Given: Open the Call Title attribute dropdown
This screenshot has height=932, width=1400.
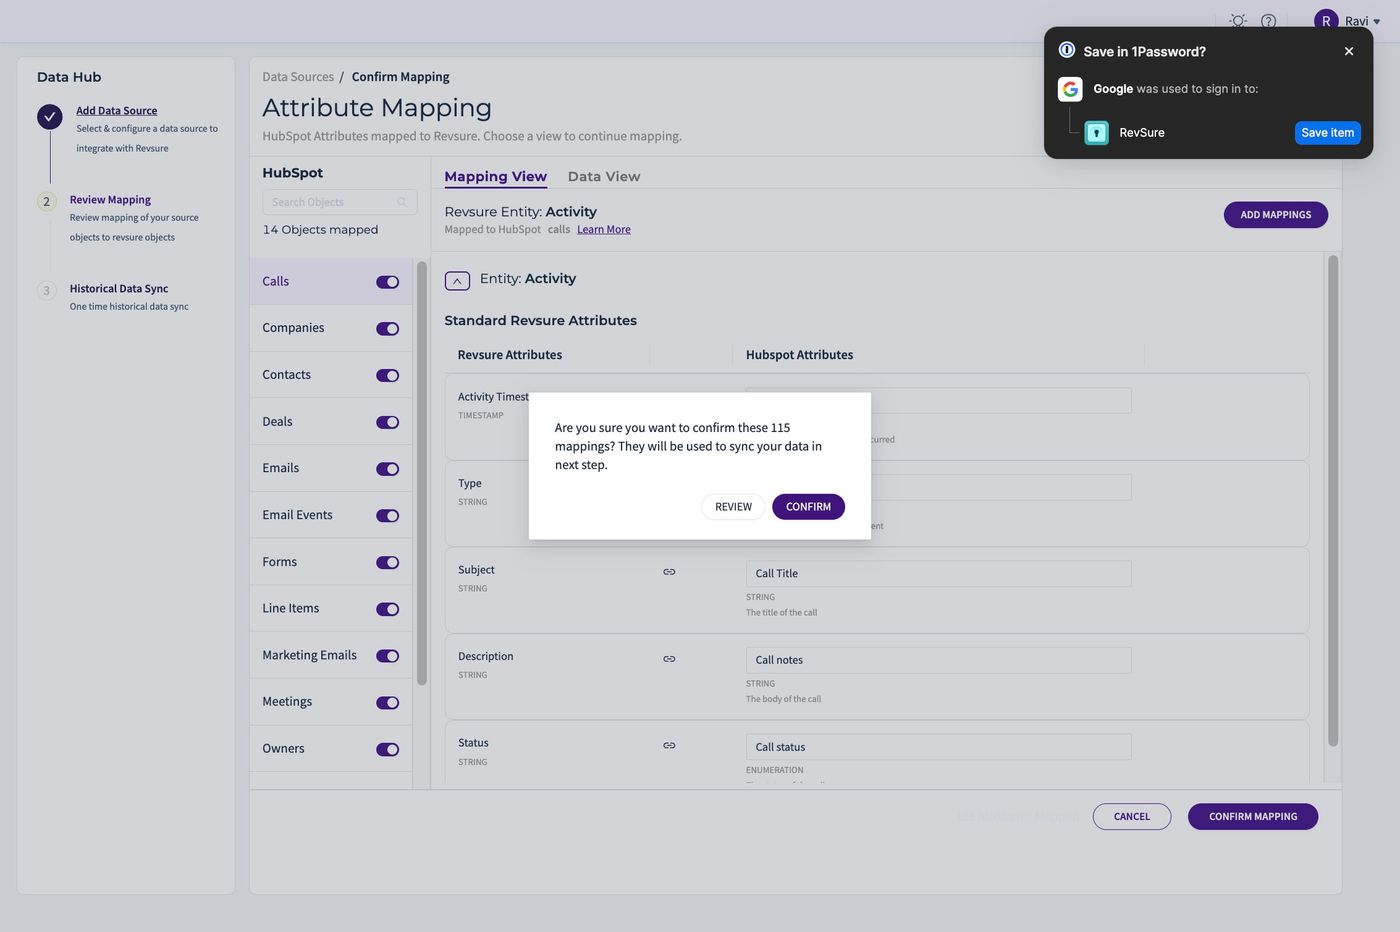Looking at the screenshot, I should pyautogui.click(x=938, y=573).
